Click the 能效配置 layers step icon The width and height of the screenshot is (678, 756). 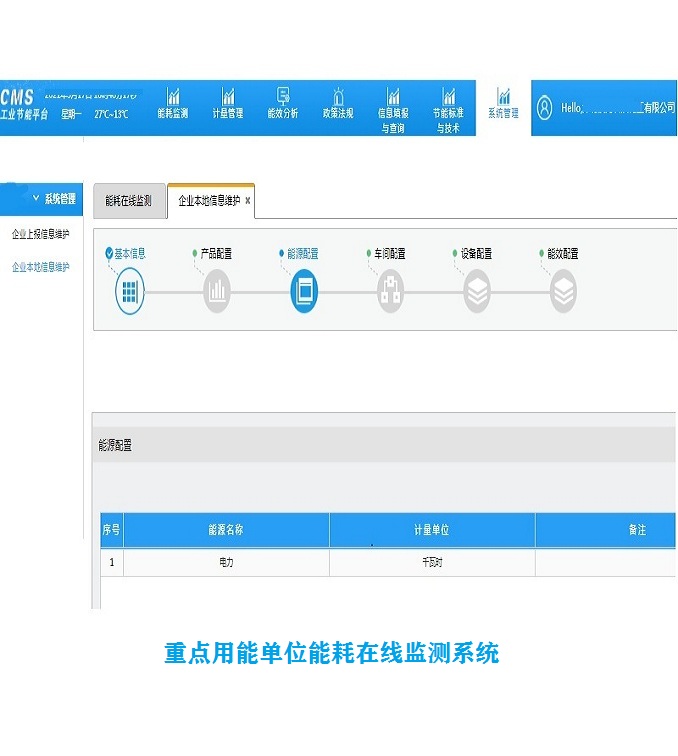point(563,292)
